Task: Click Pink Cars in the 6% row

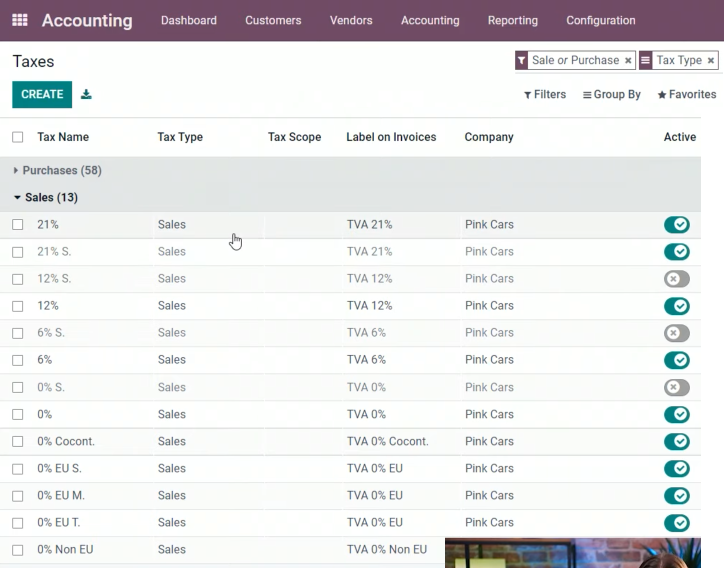Action: (x=489, y=360)
